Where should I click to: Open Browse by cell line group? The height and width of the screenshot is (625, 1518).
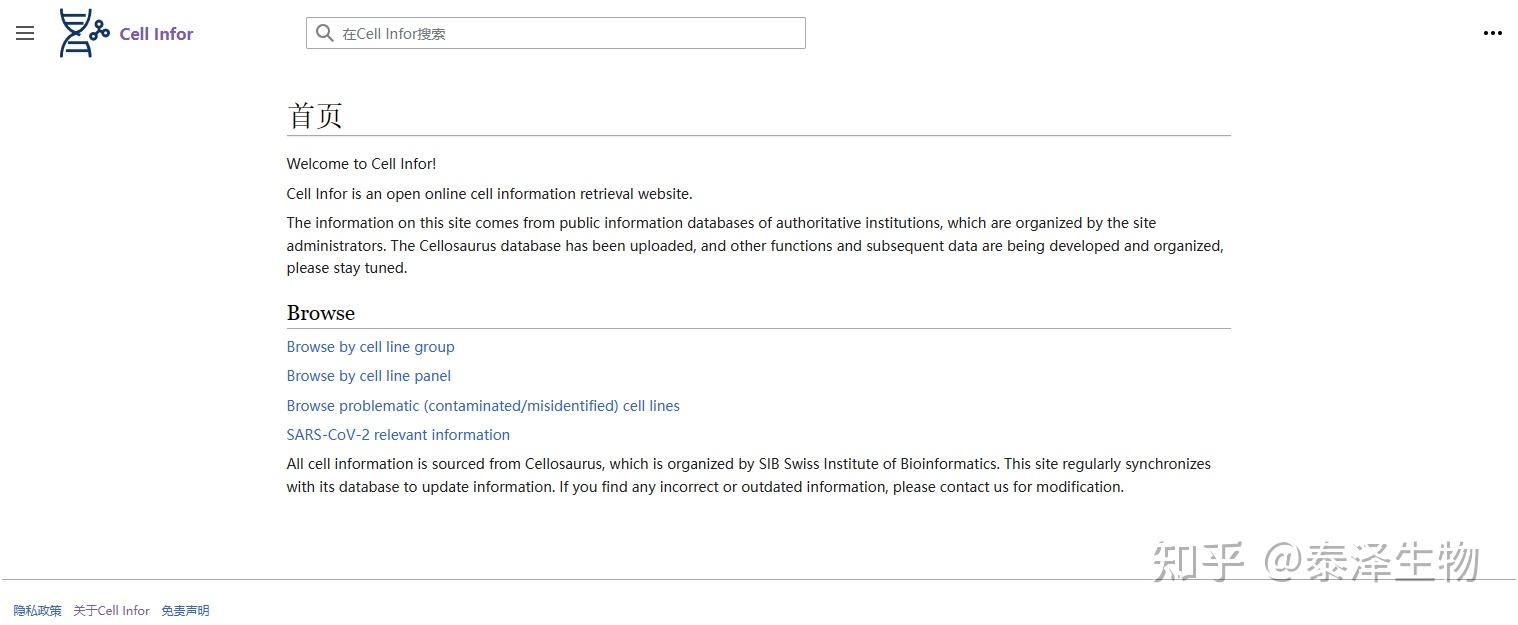tap(370, 347)
